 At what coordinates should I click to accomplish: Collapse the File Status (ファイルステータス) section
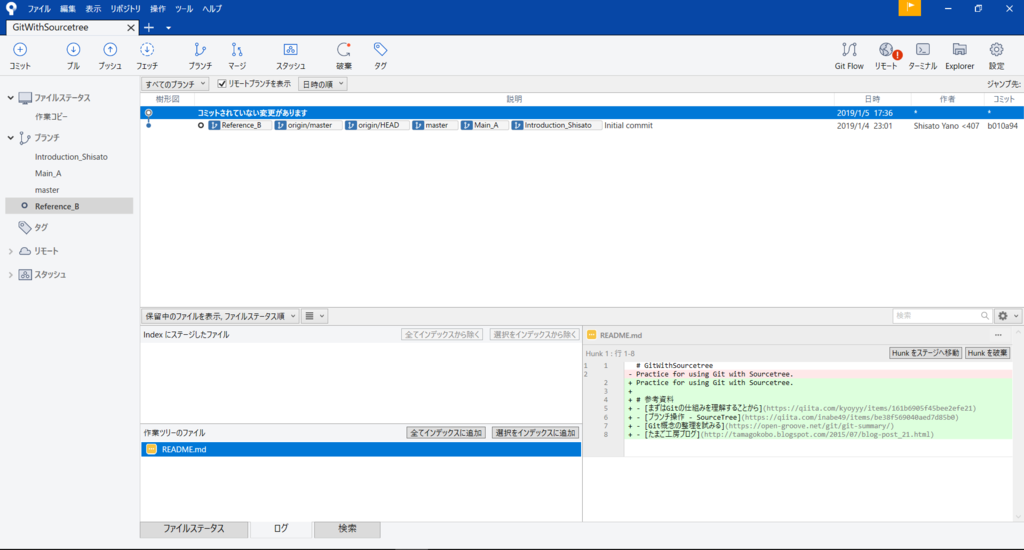click(10, 98)
